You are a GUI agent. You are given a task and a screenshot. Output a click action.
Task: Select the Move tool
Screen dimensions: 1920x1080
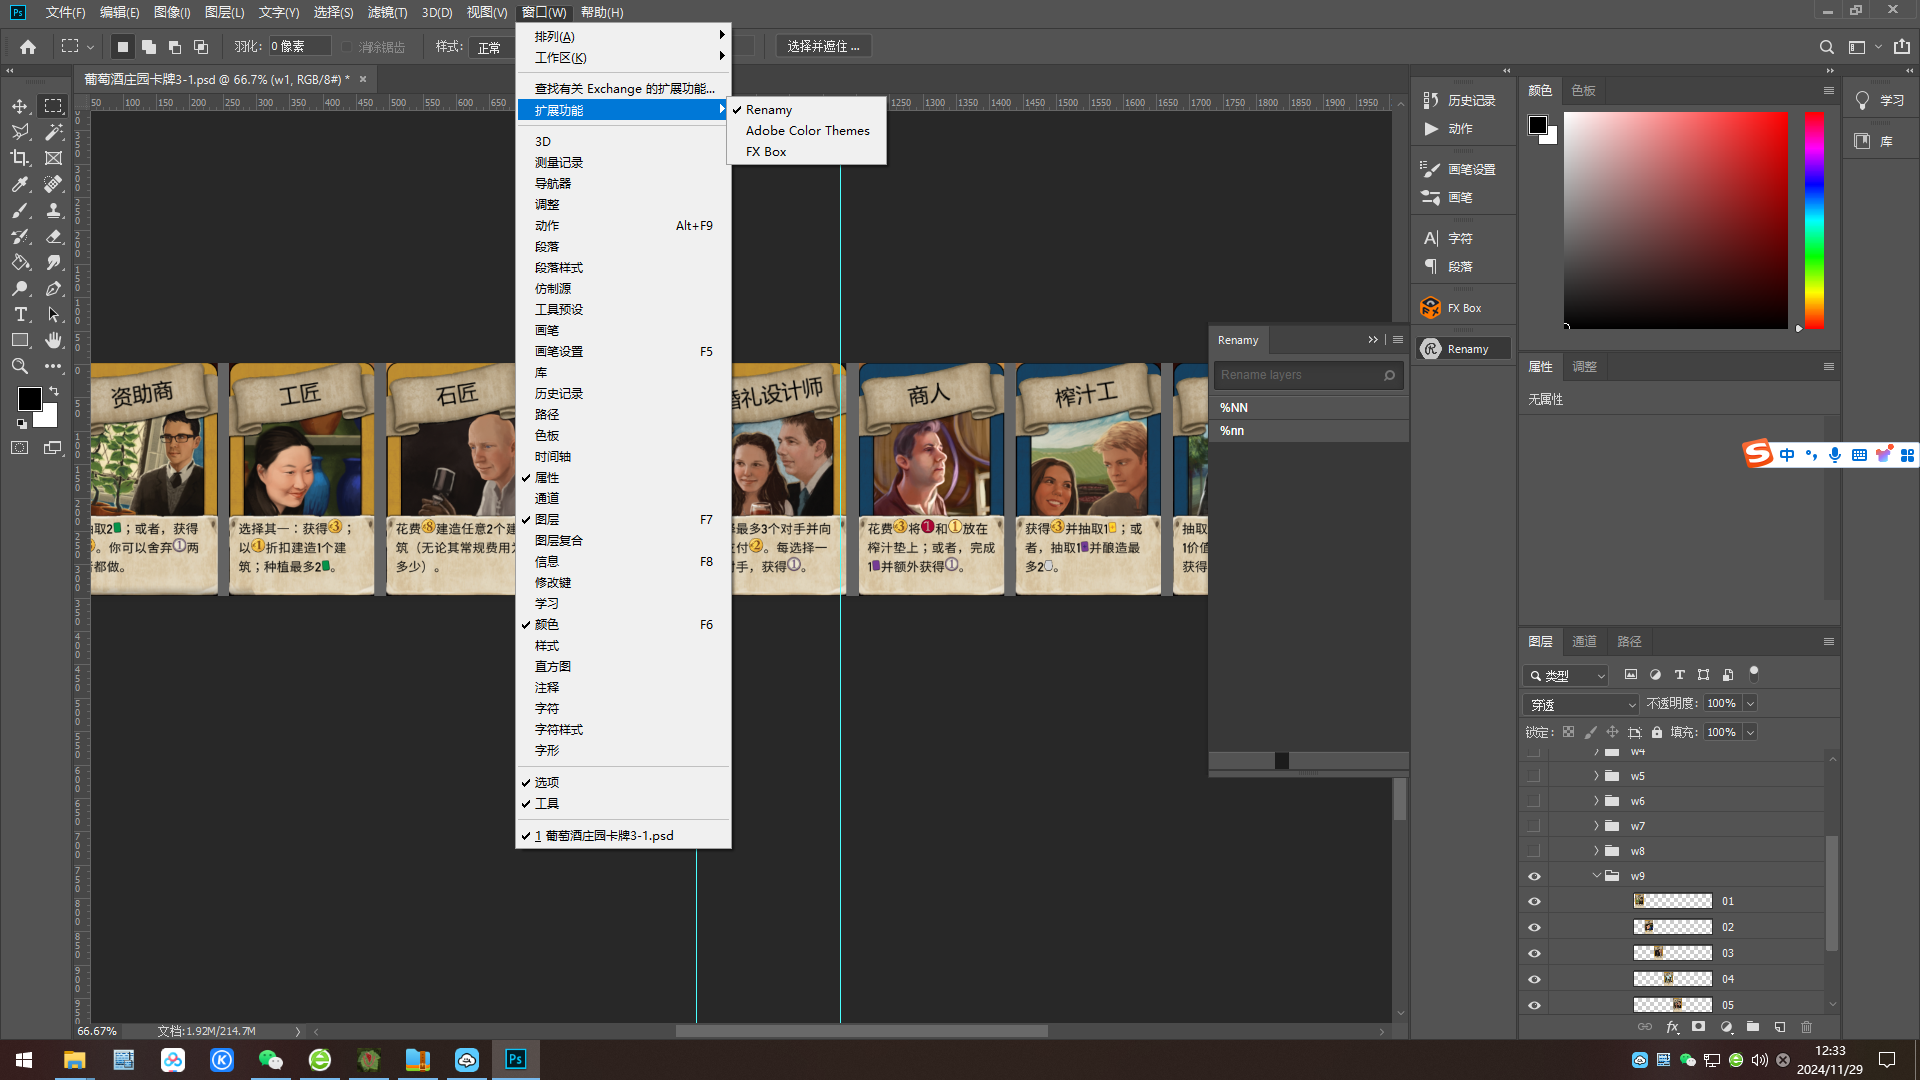coord(20,106)
